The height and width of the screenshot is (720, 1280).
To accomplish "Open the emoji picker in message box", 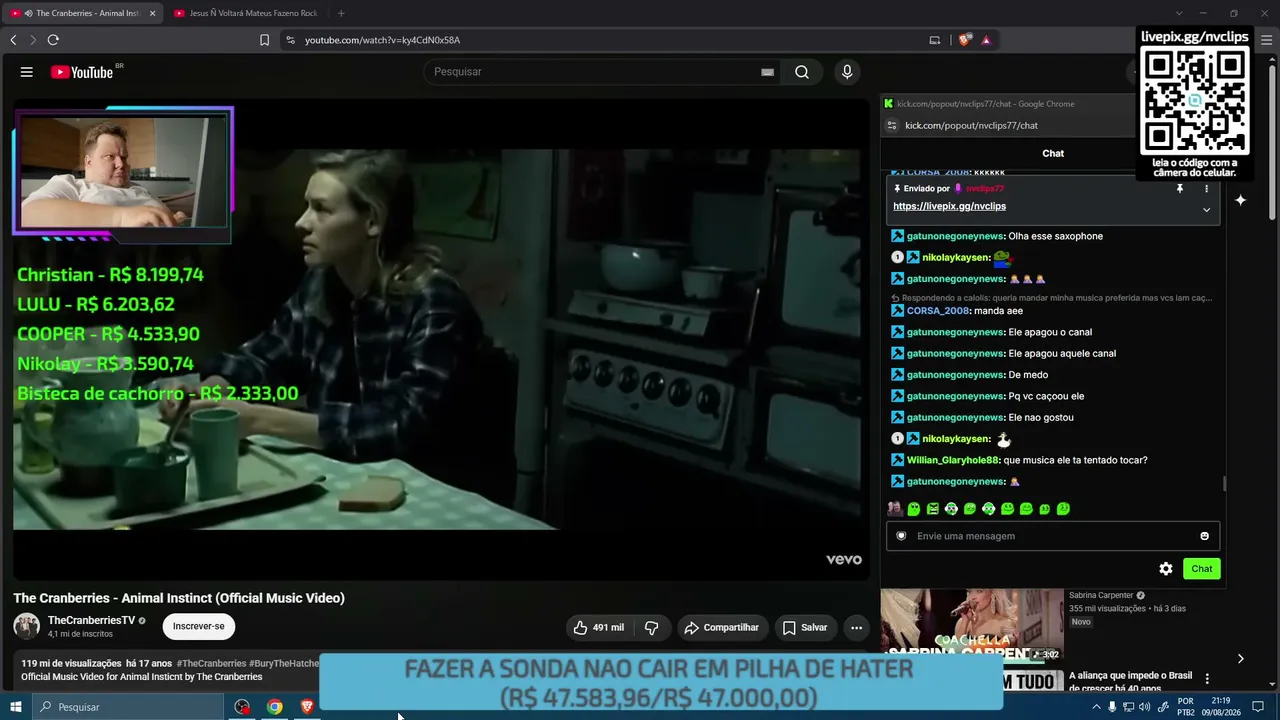I will [1204, 536].
